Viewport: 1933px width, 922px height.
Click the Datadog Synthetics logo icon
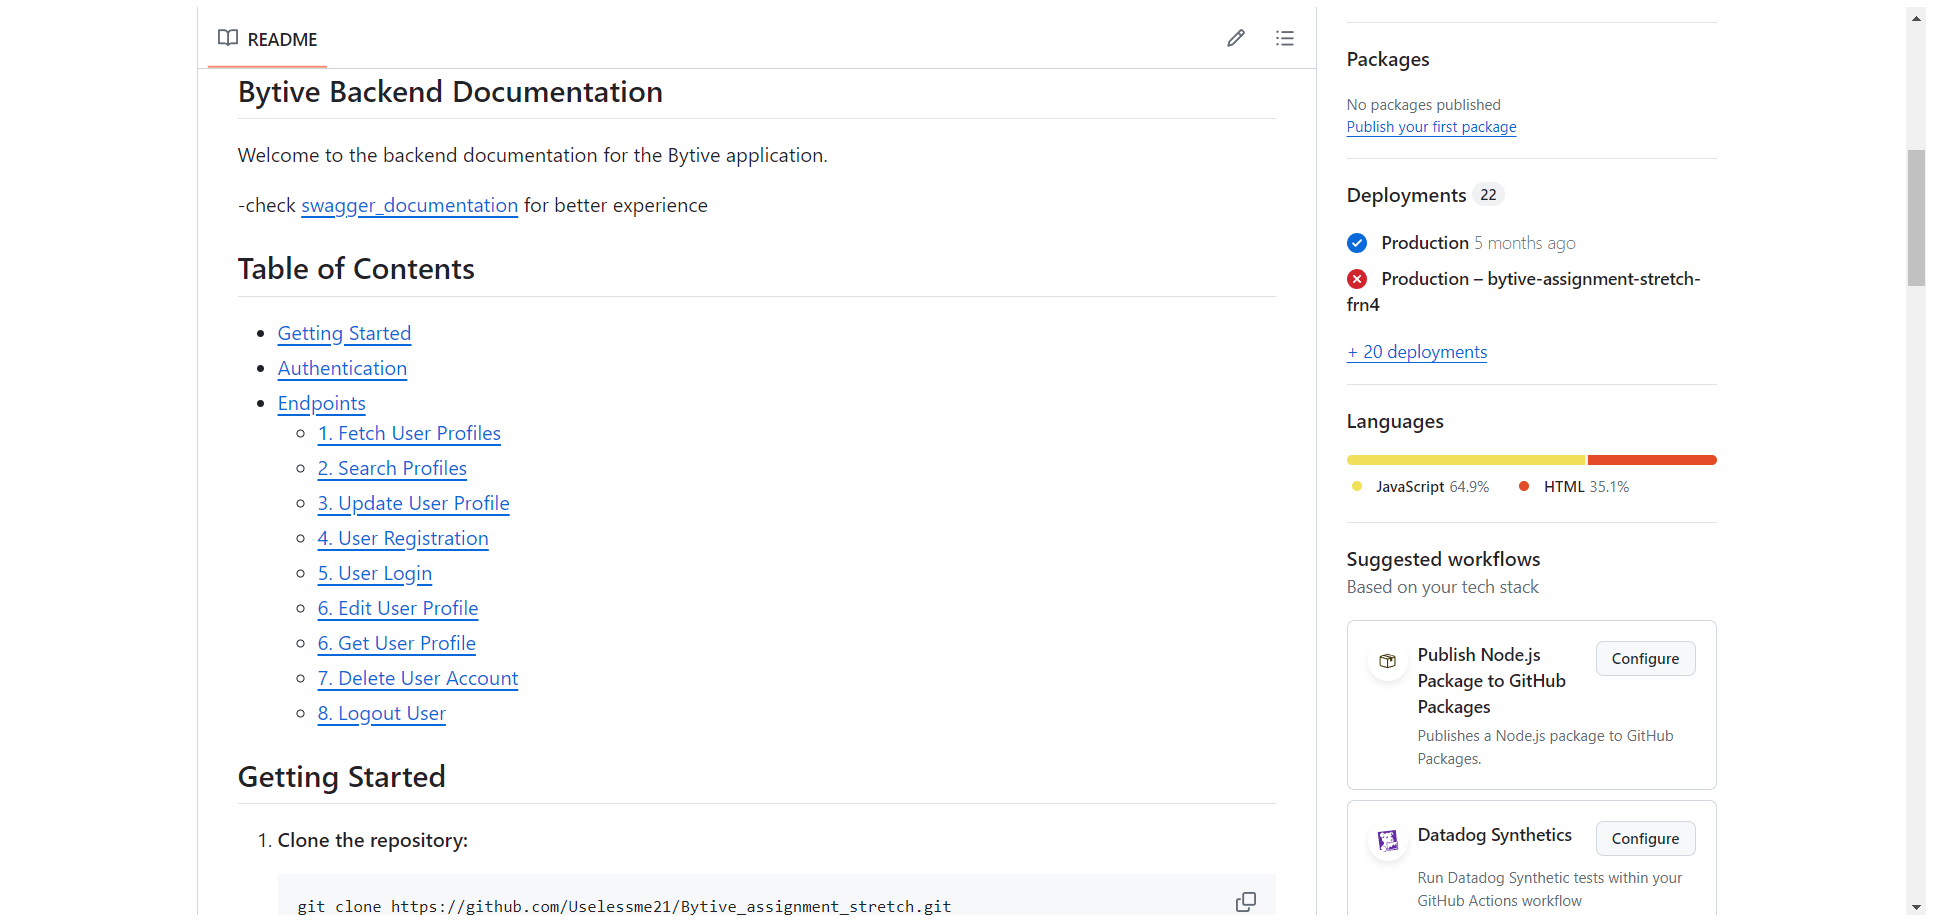tap(1388, 841)
